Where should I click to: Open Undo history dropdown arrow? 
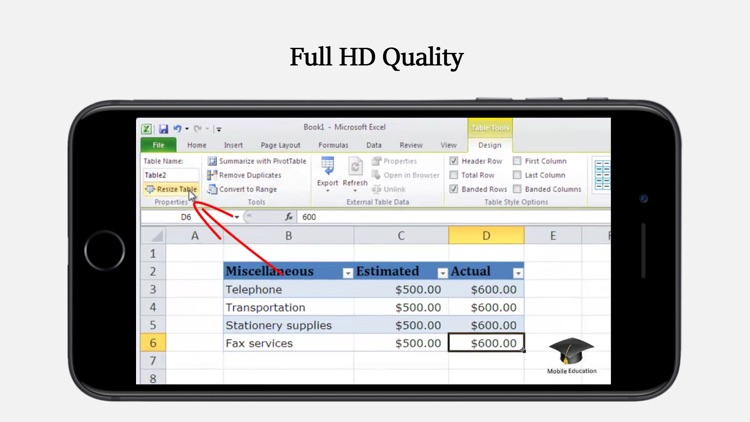pyautogui.click(x=187, y=129)
